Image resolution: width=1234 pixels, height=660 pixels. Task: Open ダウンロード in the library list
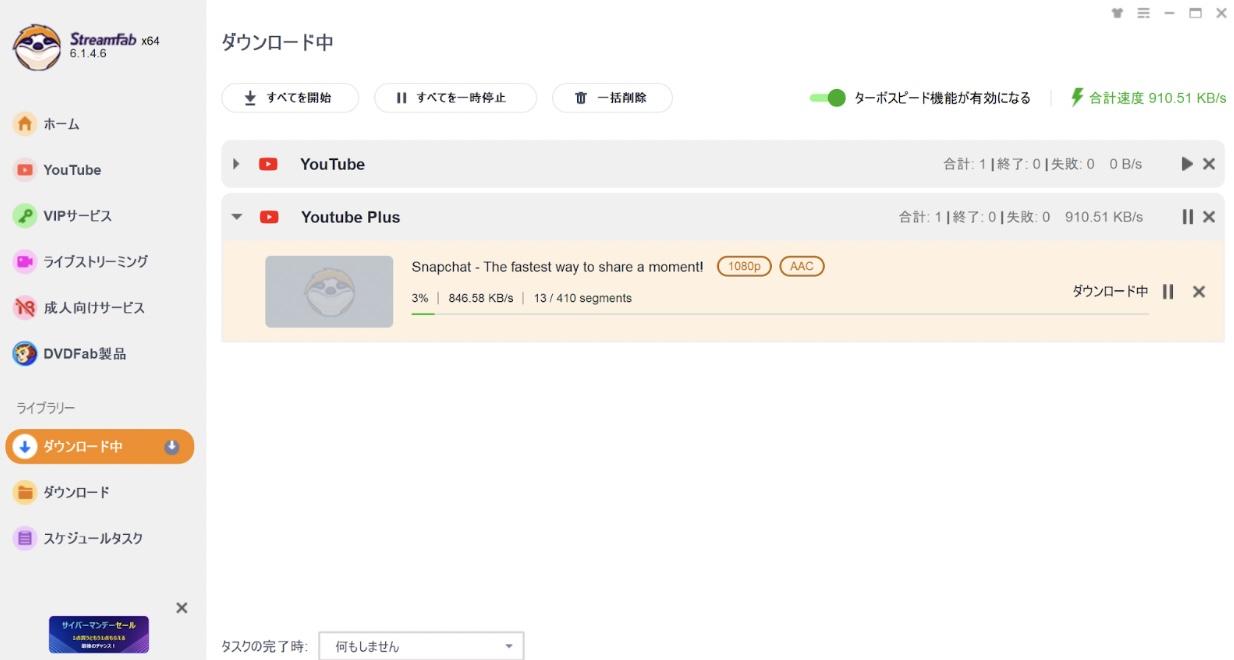[x=76, y=492]
